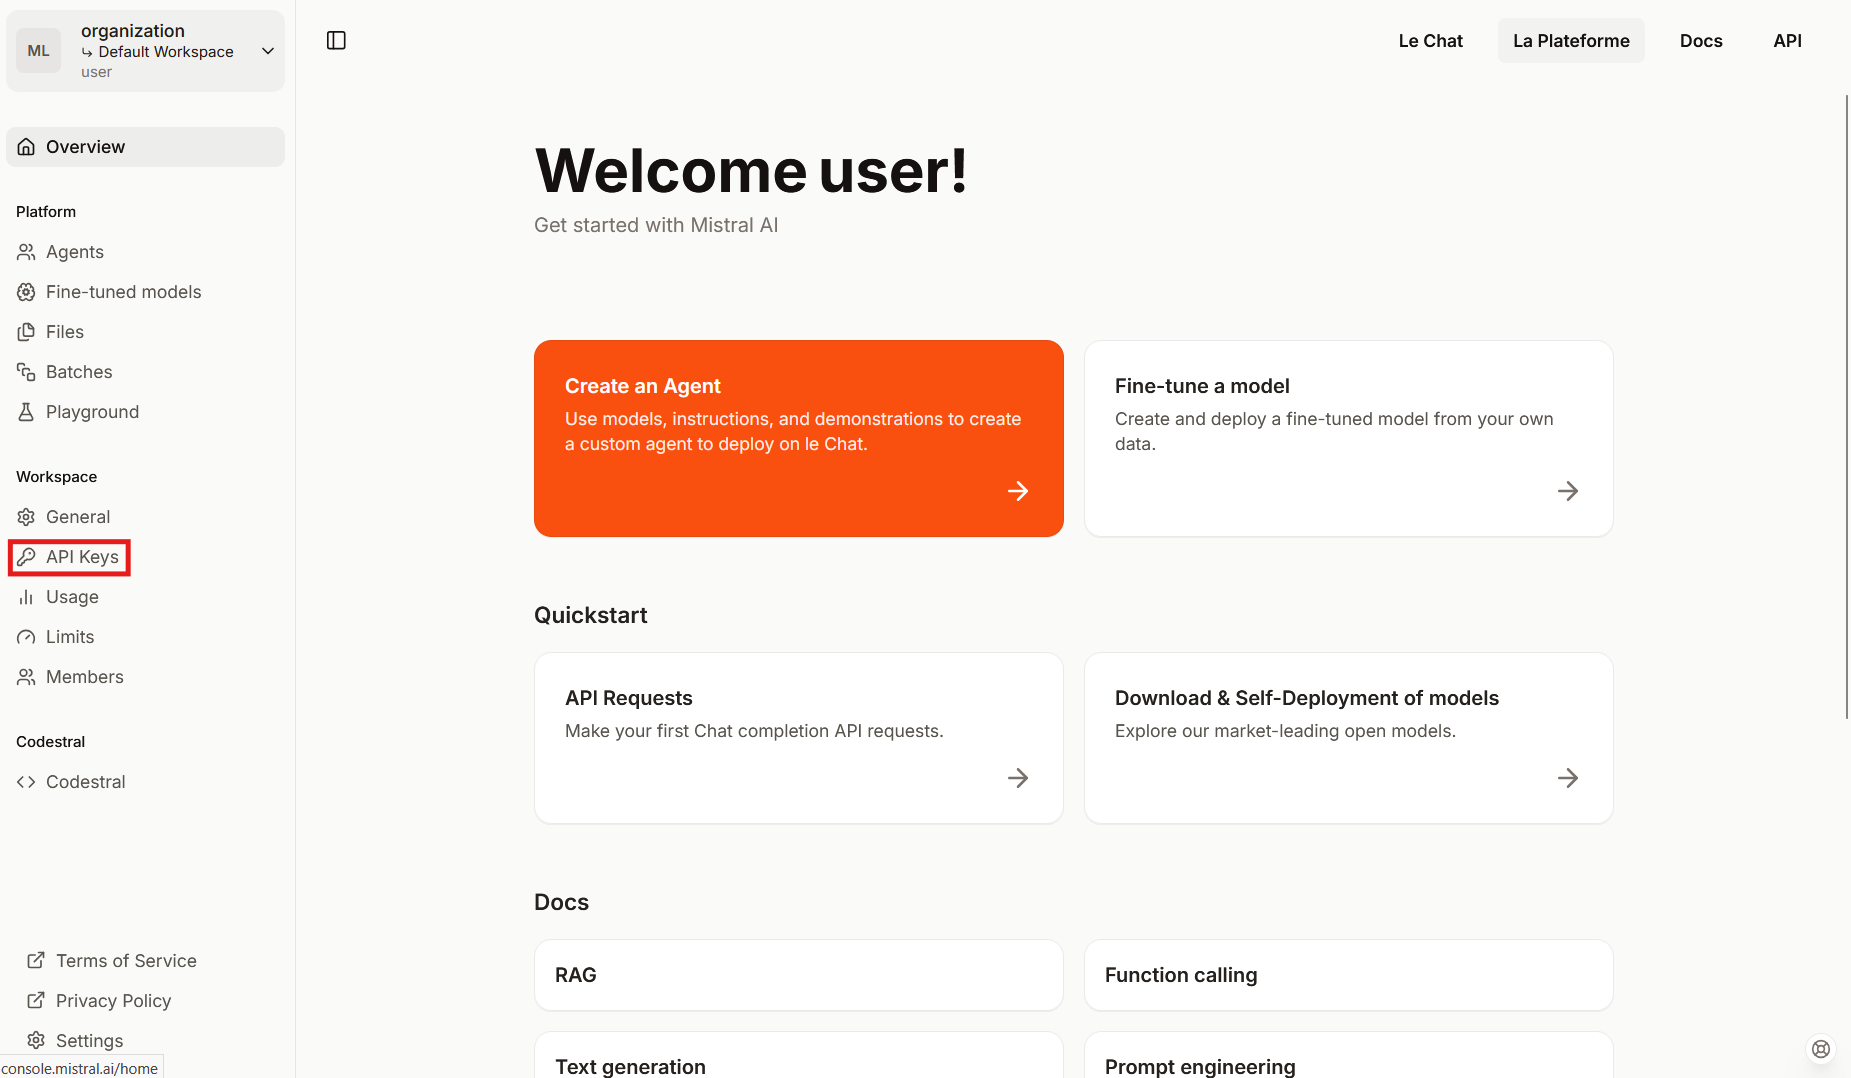1851x1078 pixels.
Task: Click the Codestral code brackets icon
Action: pyautogui.click(x=26, y=782)
